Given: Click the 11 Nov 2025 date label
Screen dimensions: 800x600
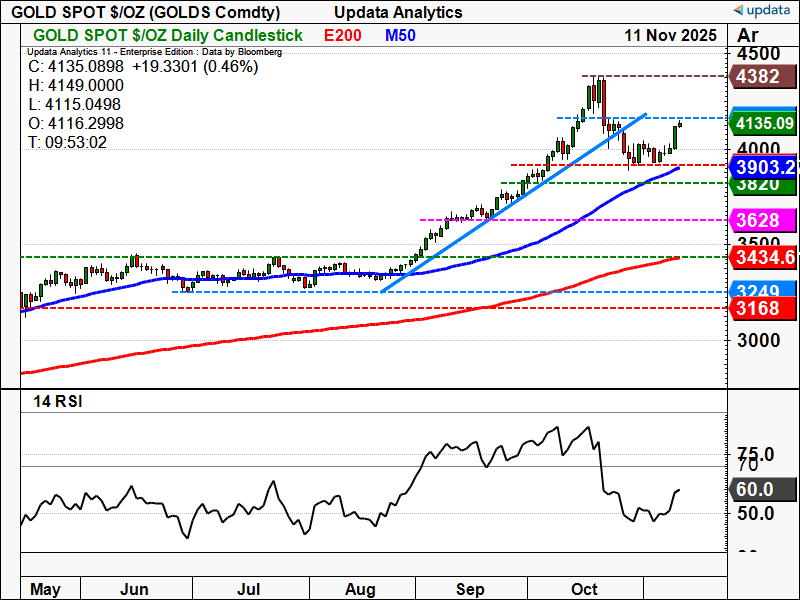Looking at the screenshot, I should (670, 35).
